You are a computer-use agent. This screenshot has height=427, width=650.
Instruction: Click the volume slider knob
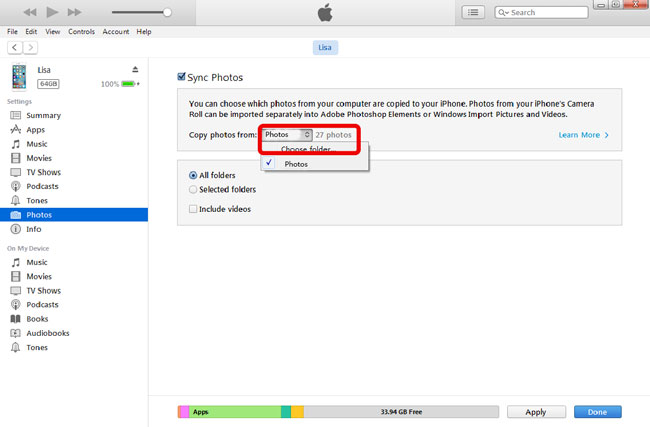[167, 12]
